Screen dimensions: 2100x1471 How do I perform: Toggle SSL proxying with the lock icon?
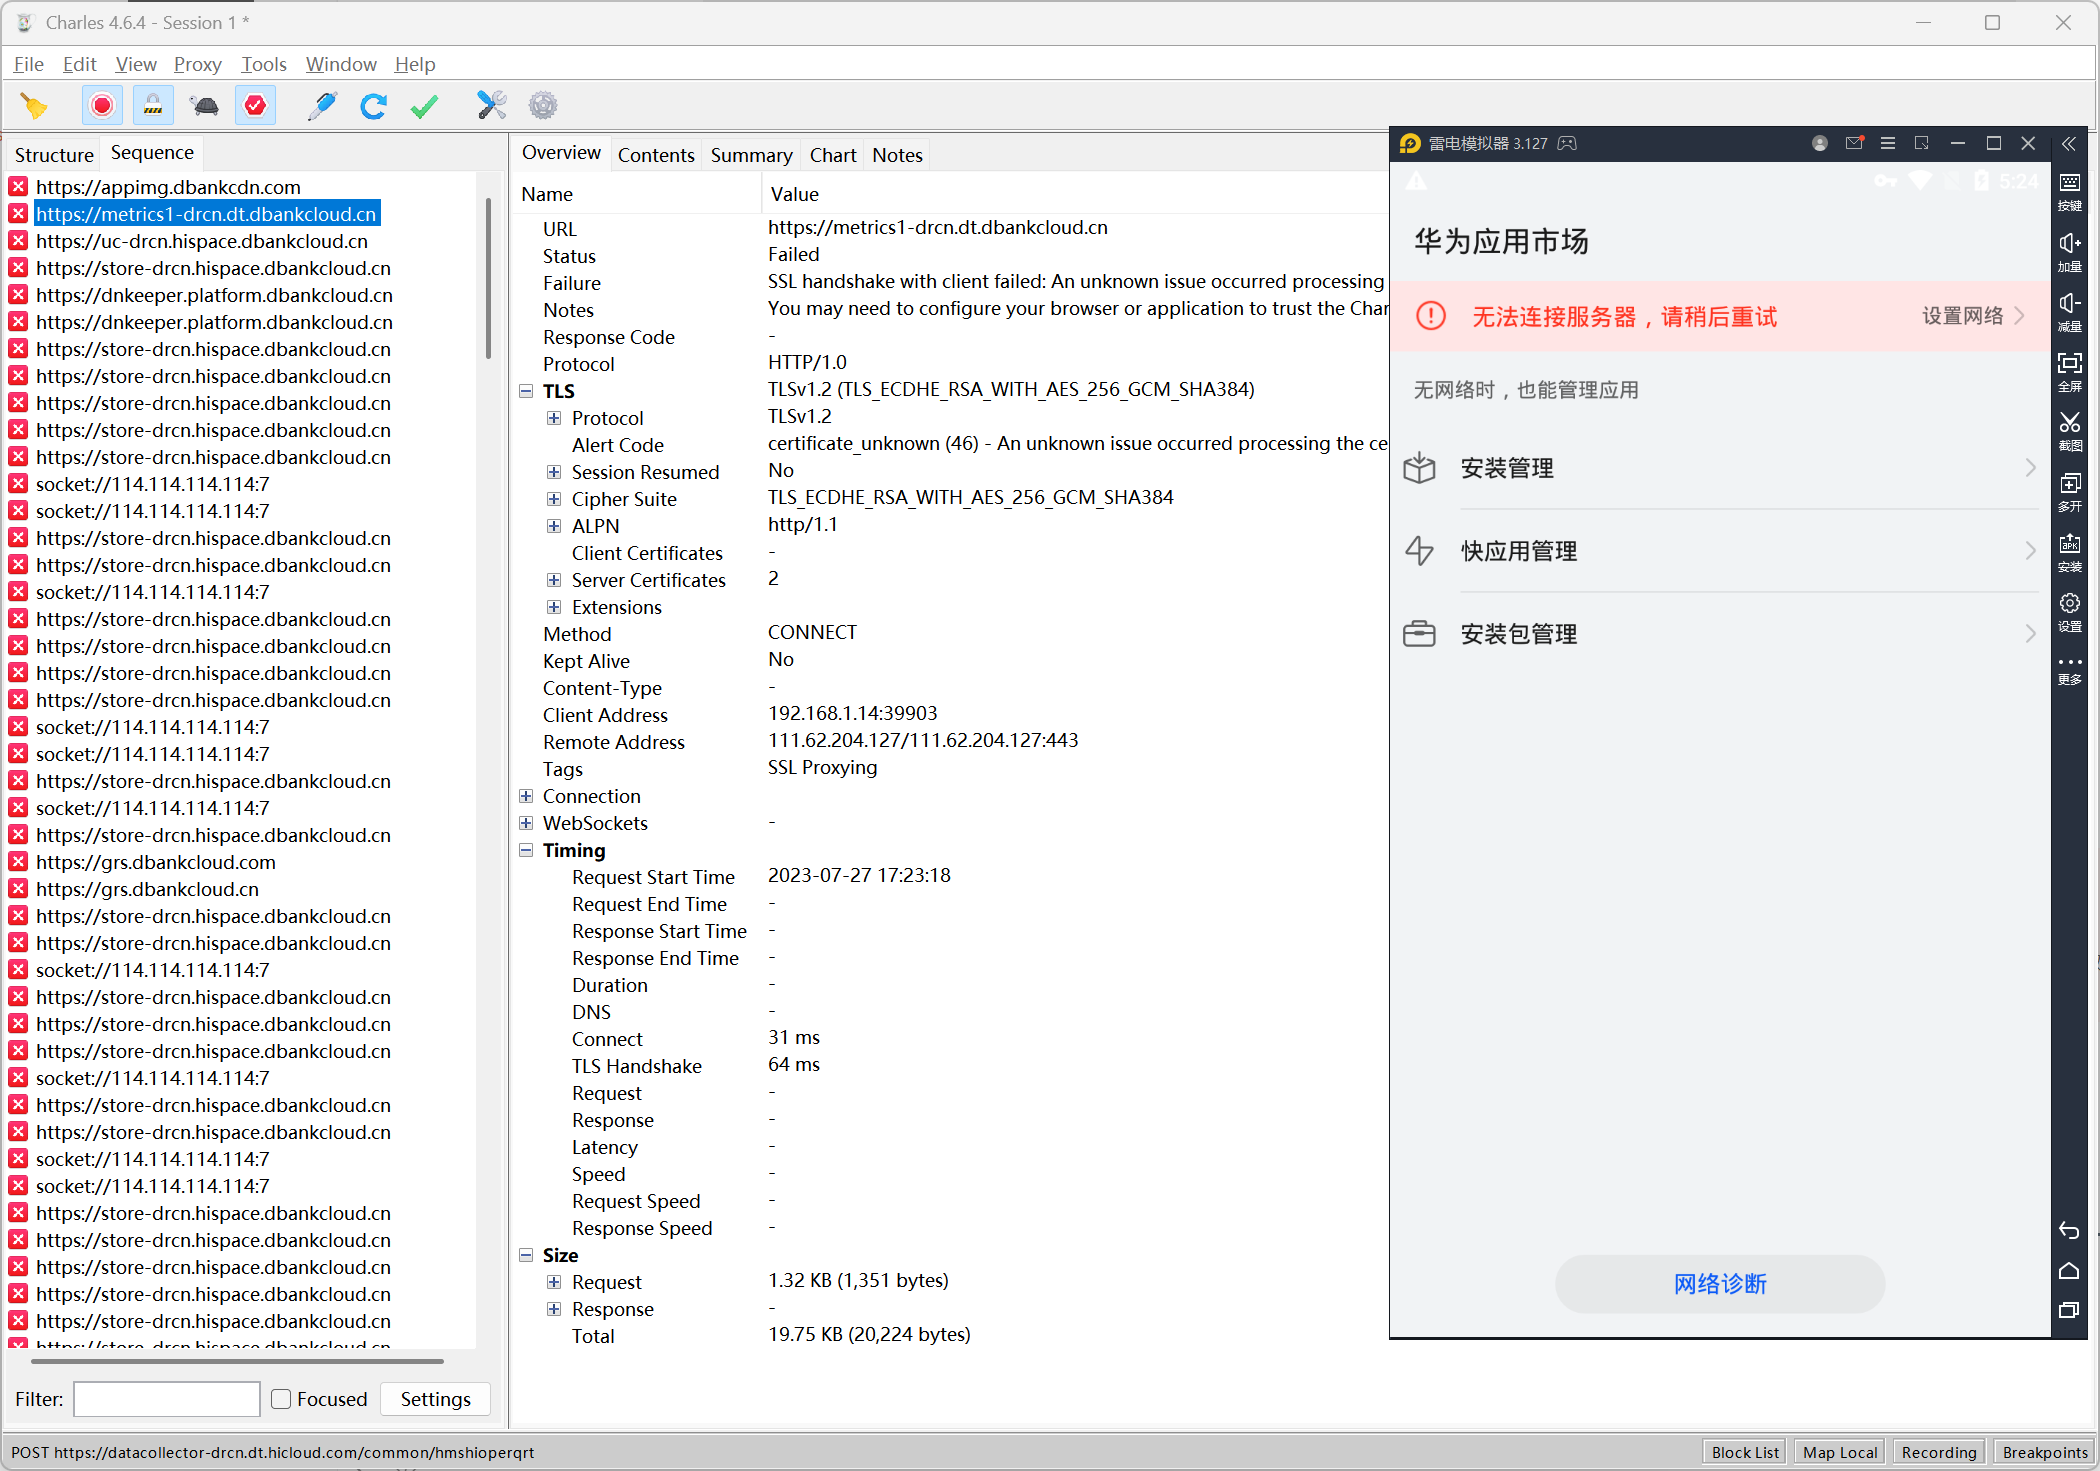tap(152, 105)
